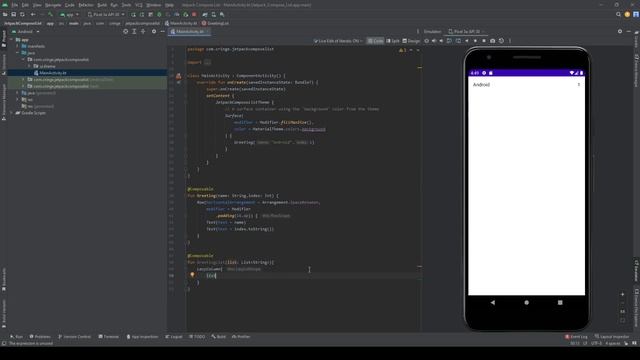Viewport: 640px width, 360px height.
Task: Hide the Project panel with minus icon
Action: 162,31
